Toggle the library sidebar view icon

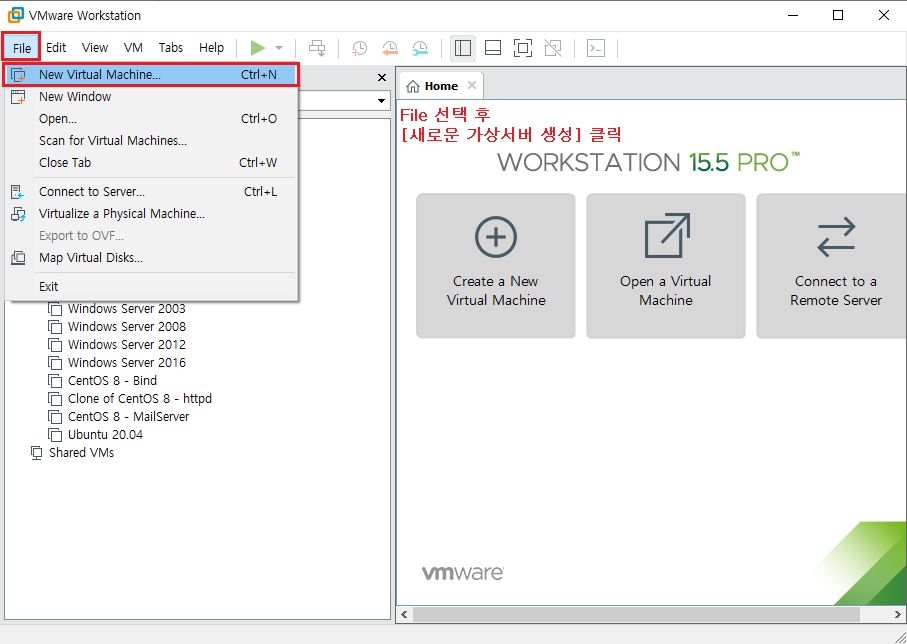point(463,48)
